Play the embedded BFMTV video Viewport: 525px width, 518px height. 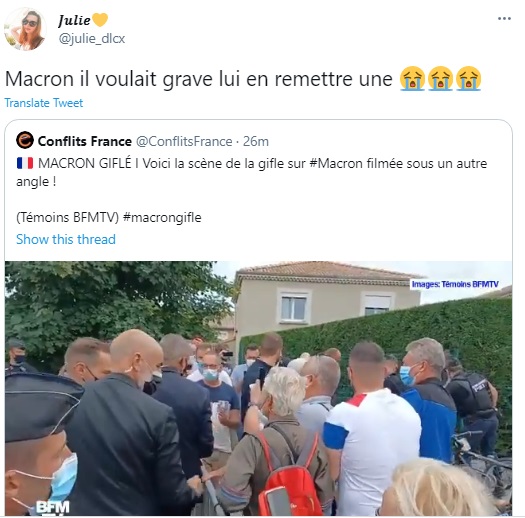tap(258, 388)
